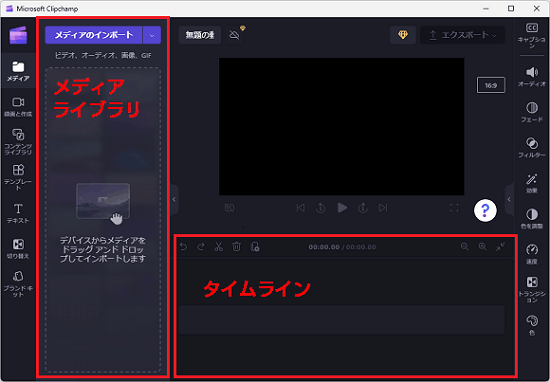
Task: Open the Audio properties panel
Action: point(532,76)
